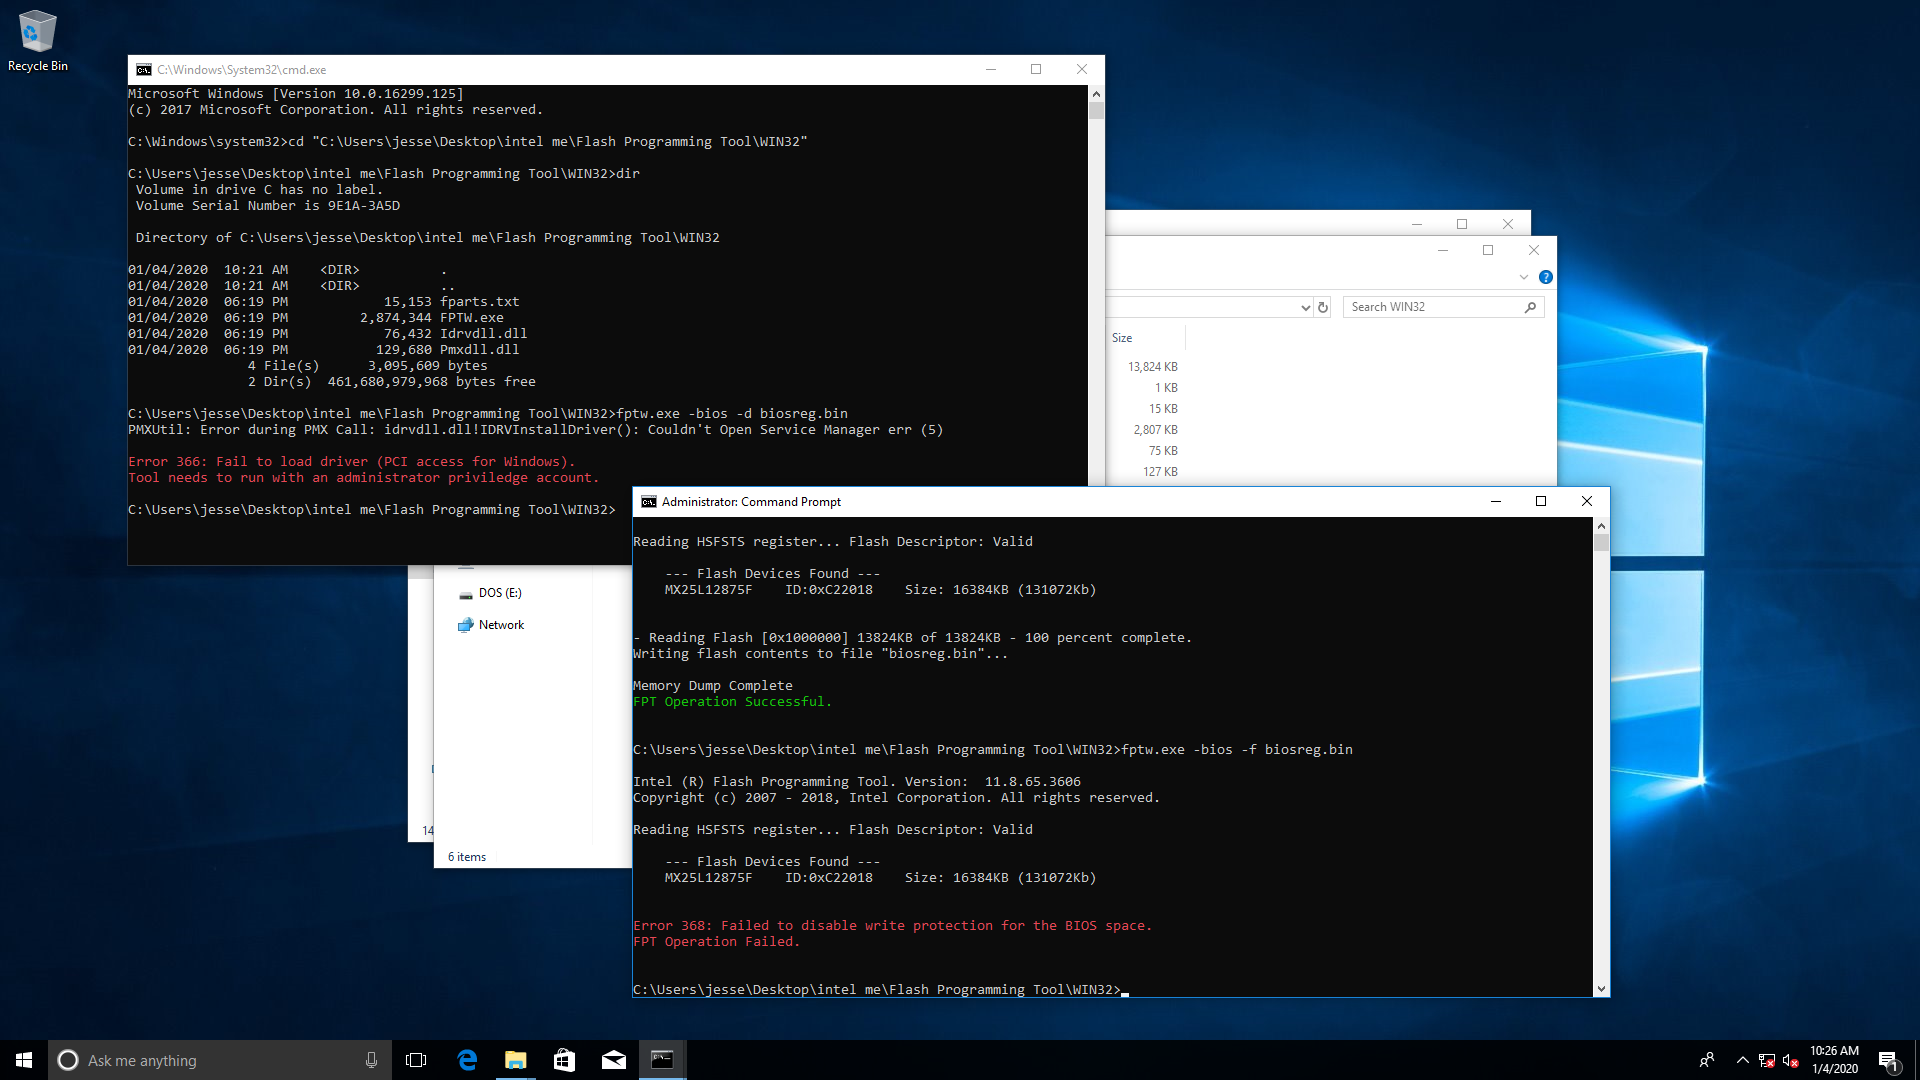Maximize the front Explorer WIN32 window
1920x1080 pixels.
pos(1488,250)
